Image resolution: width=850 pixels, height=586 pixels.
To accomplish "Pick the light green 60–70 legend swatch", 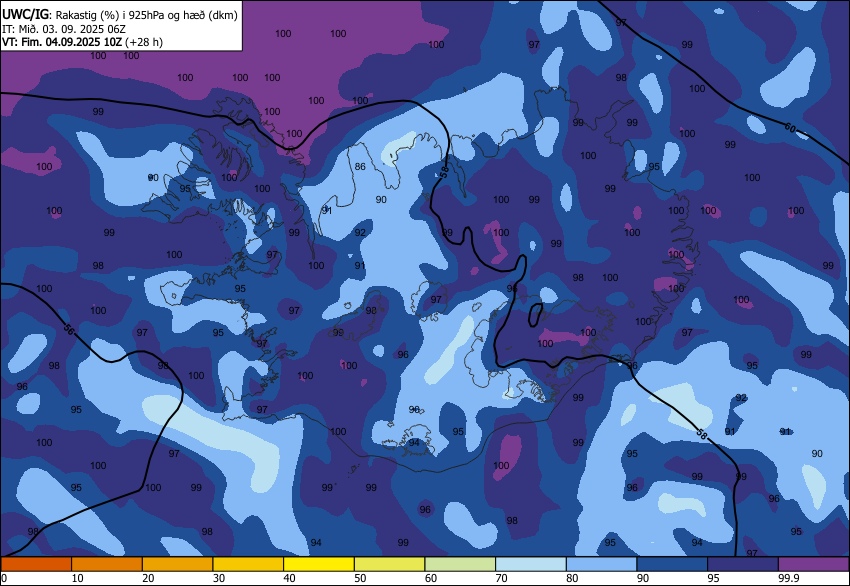I will click(x=460, y=564).
